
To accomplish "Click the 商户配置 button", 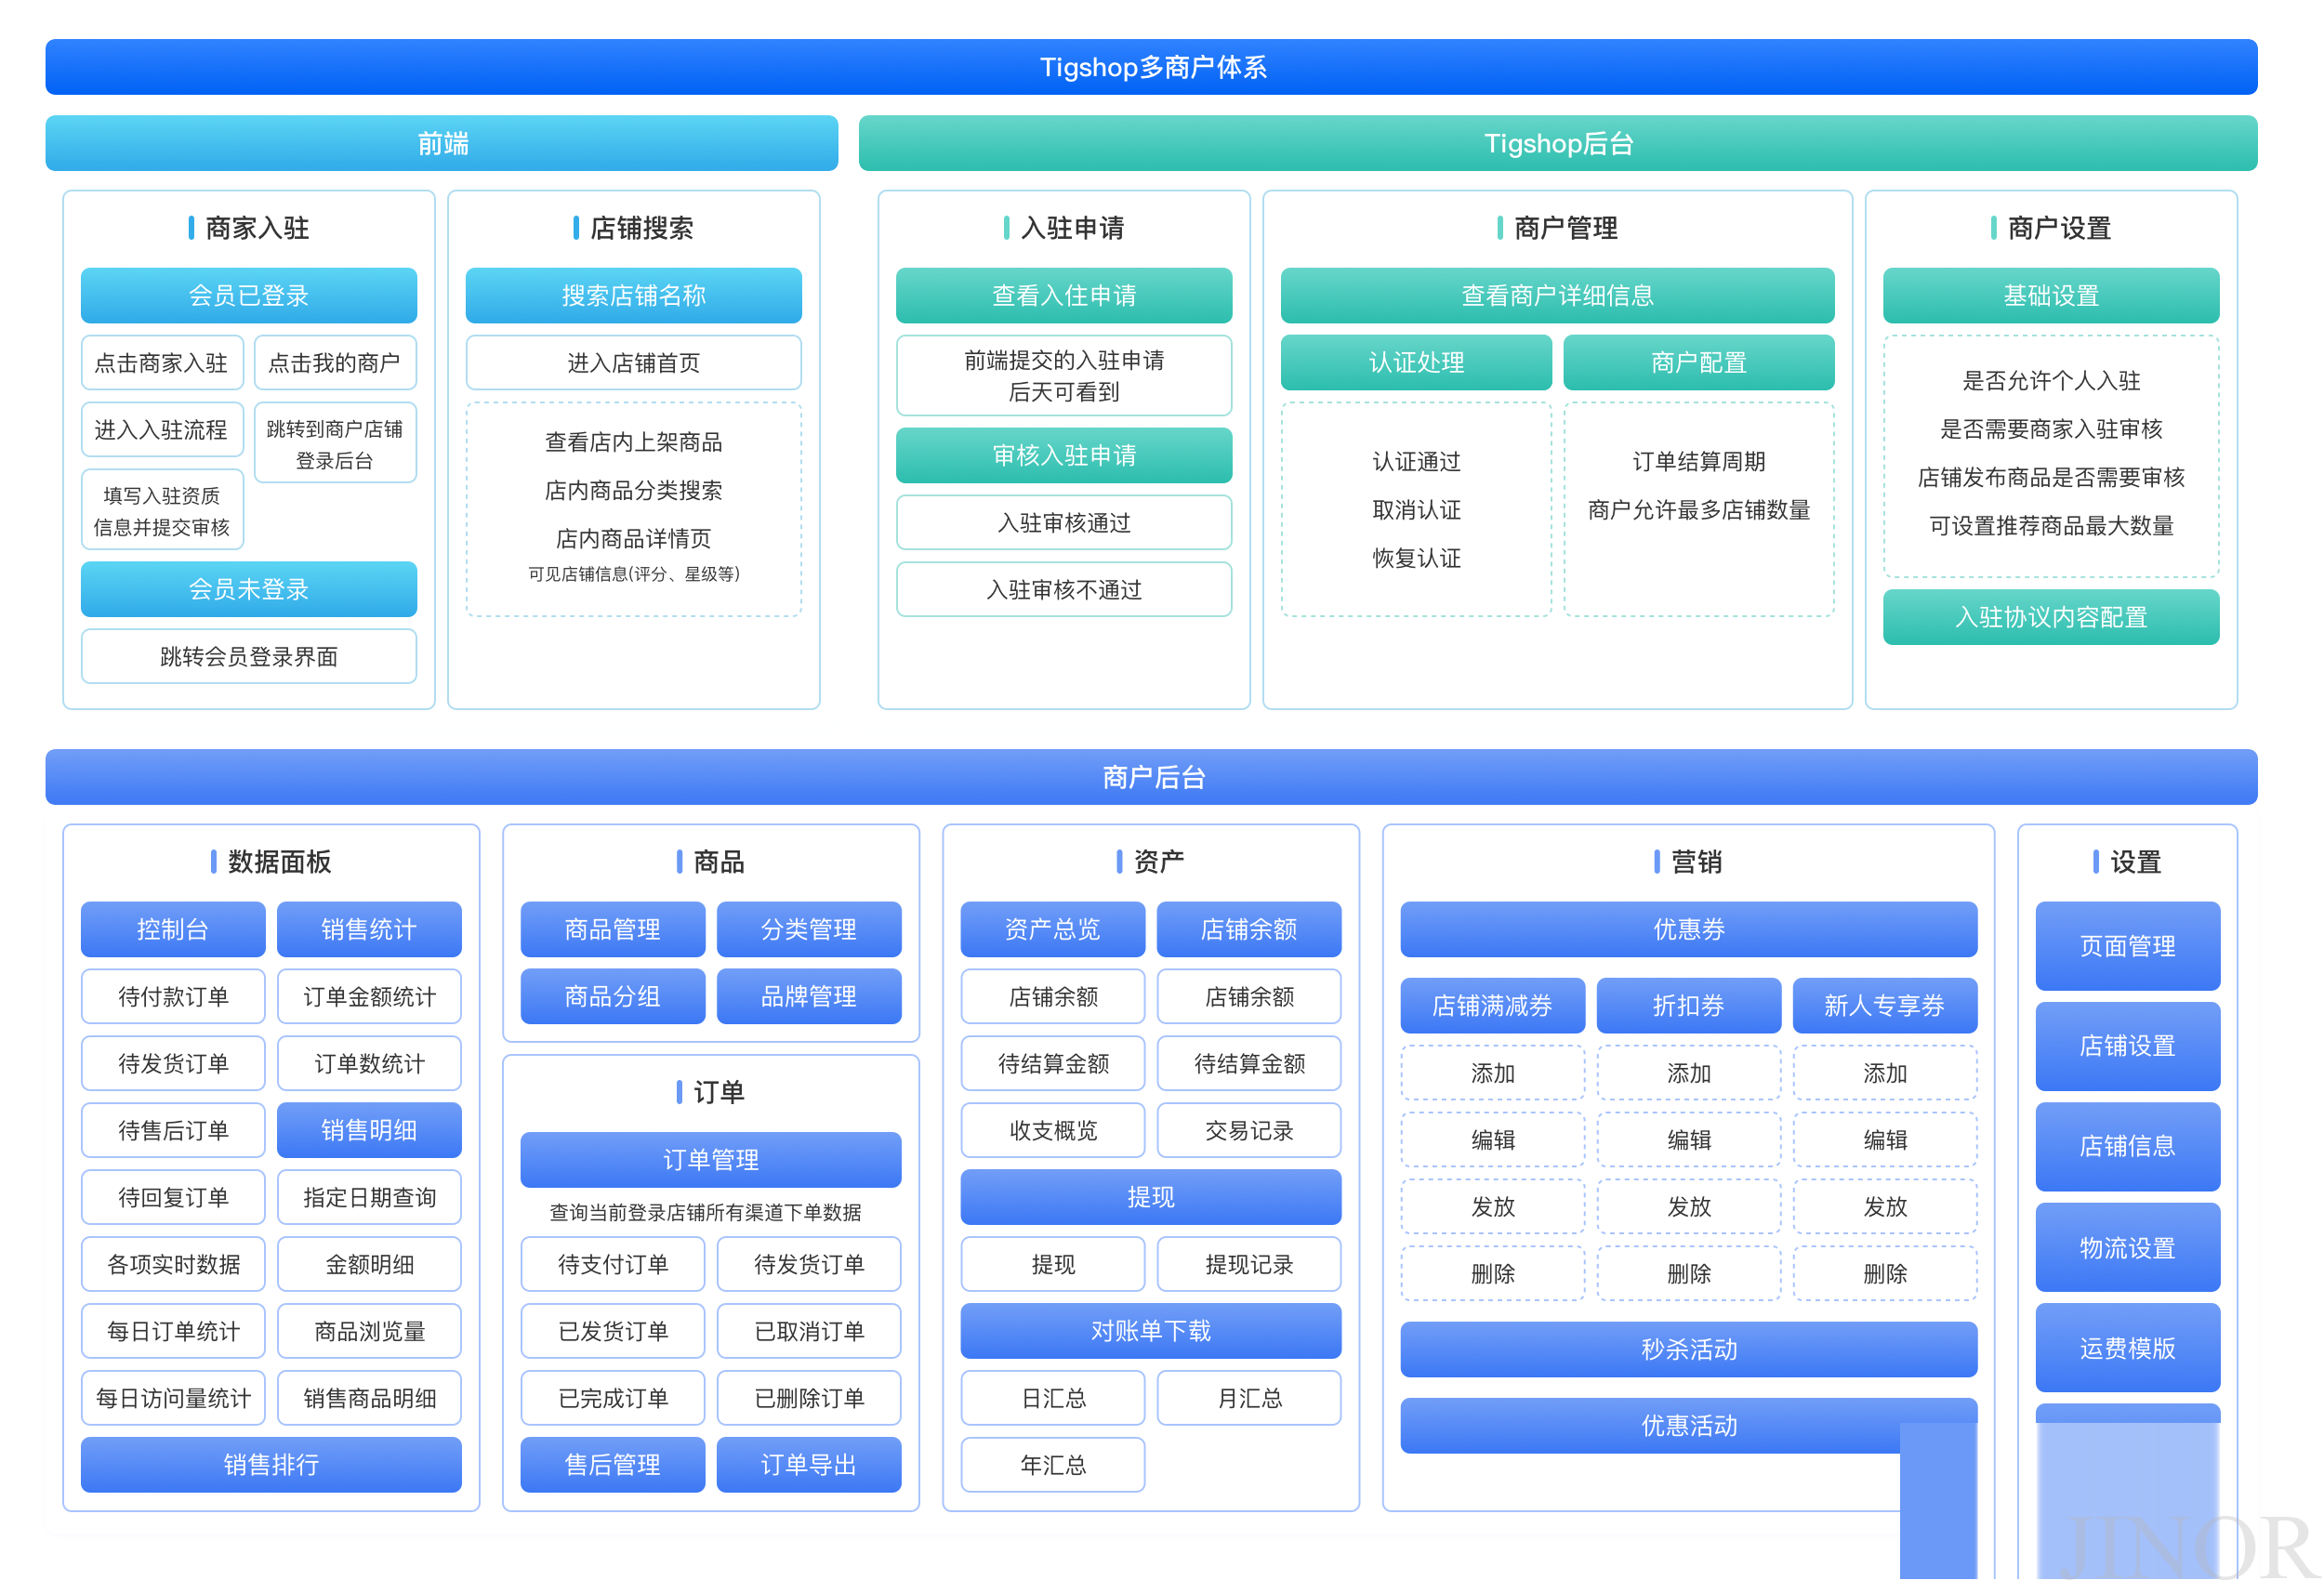I will coord(1698,362).
